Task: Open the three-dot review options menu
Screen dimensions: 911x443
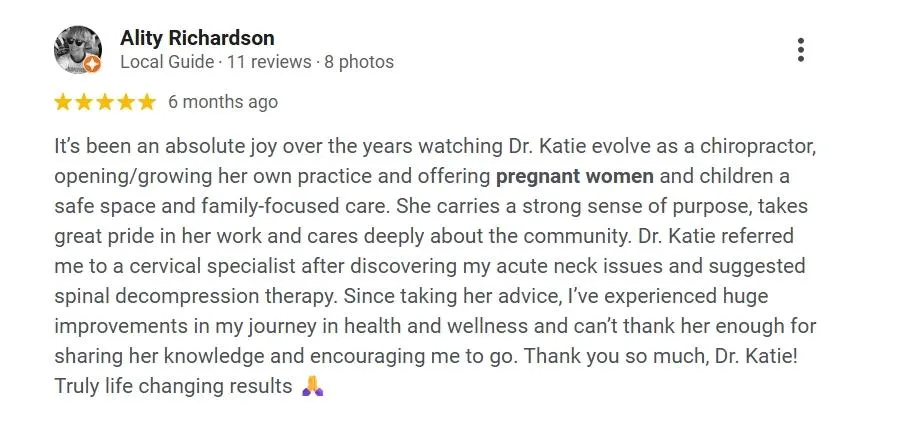Action: (801, 50)
